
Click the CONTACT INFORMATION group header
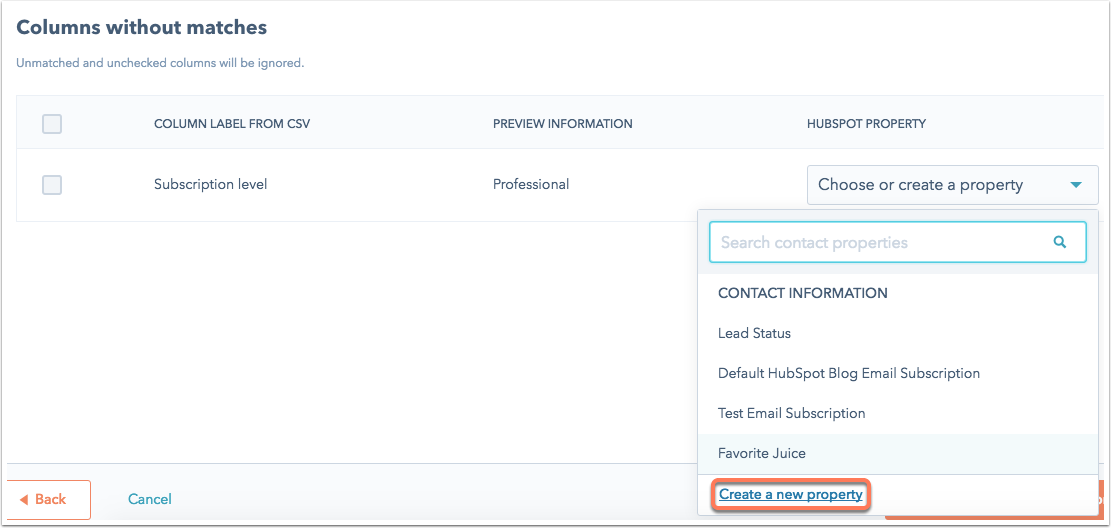[803, 293]
